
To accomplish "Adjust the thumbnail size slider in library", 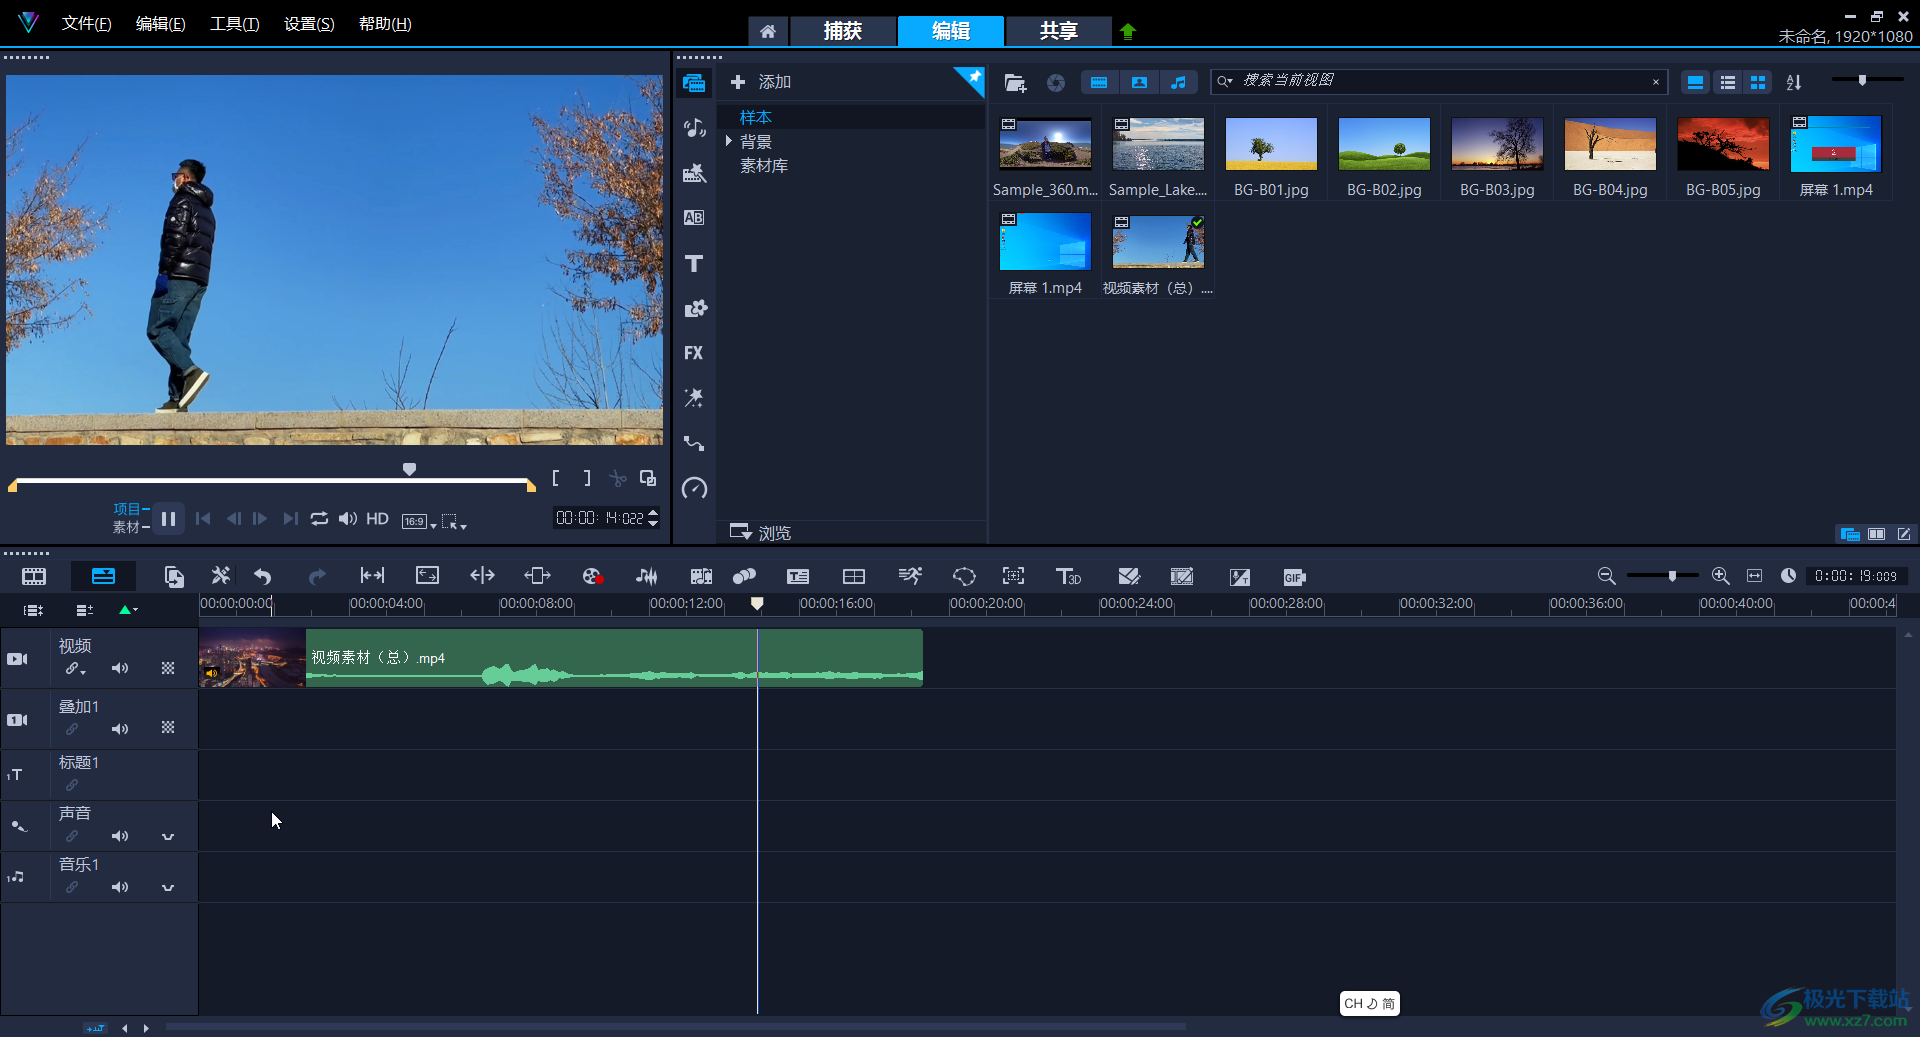I will [x=1862, y=80].
